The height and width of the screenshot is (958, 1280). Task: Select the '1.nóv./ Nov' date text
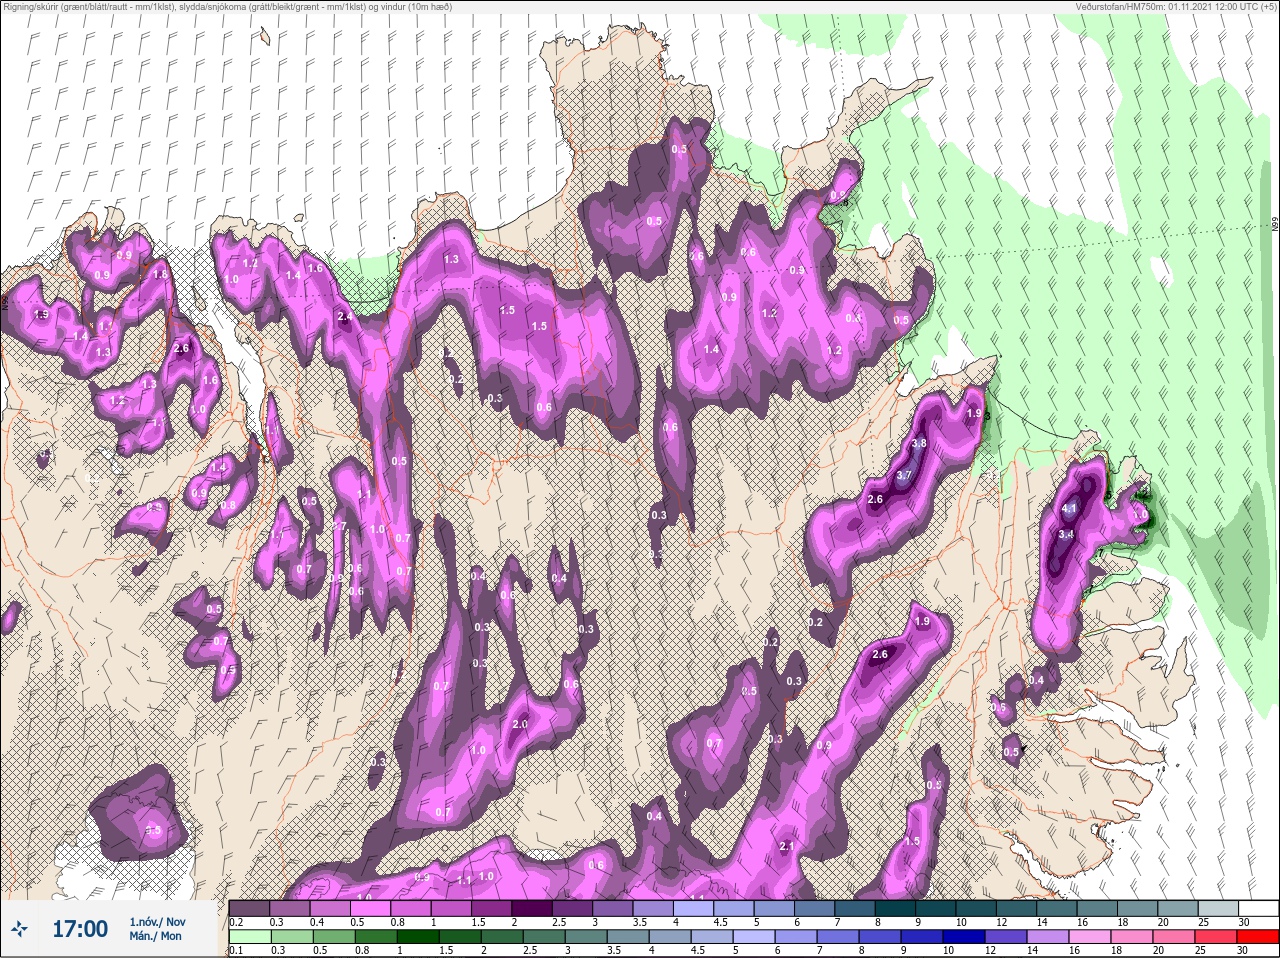(157, 921)
